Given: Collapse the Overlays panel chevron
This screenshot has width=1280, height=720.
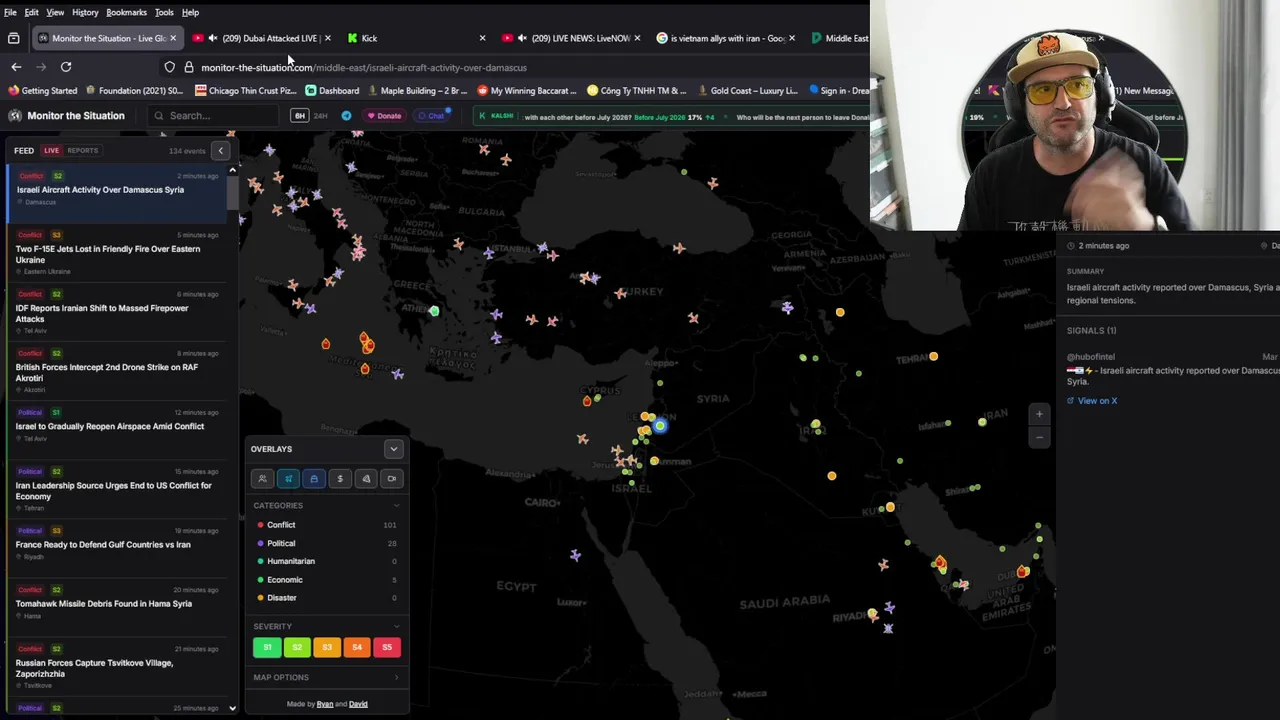Looking at the screenshot, I should 393,449.
